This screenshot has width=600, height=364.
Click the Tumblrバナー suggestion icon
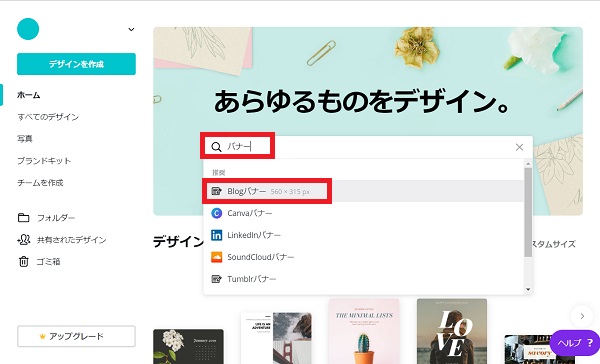pos(217,279)
